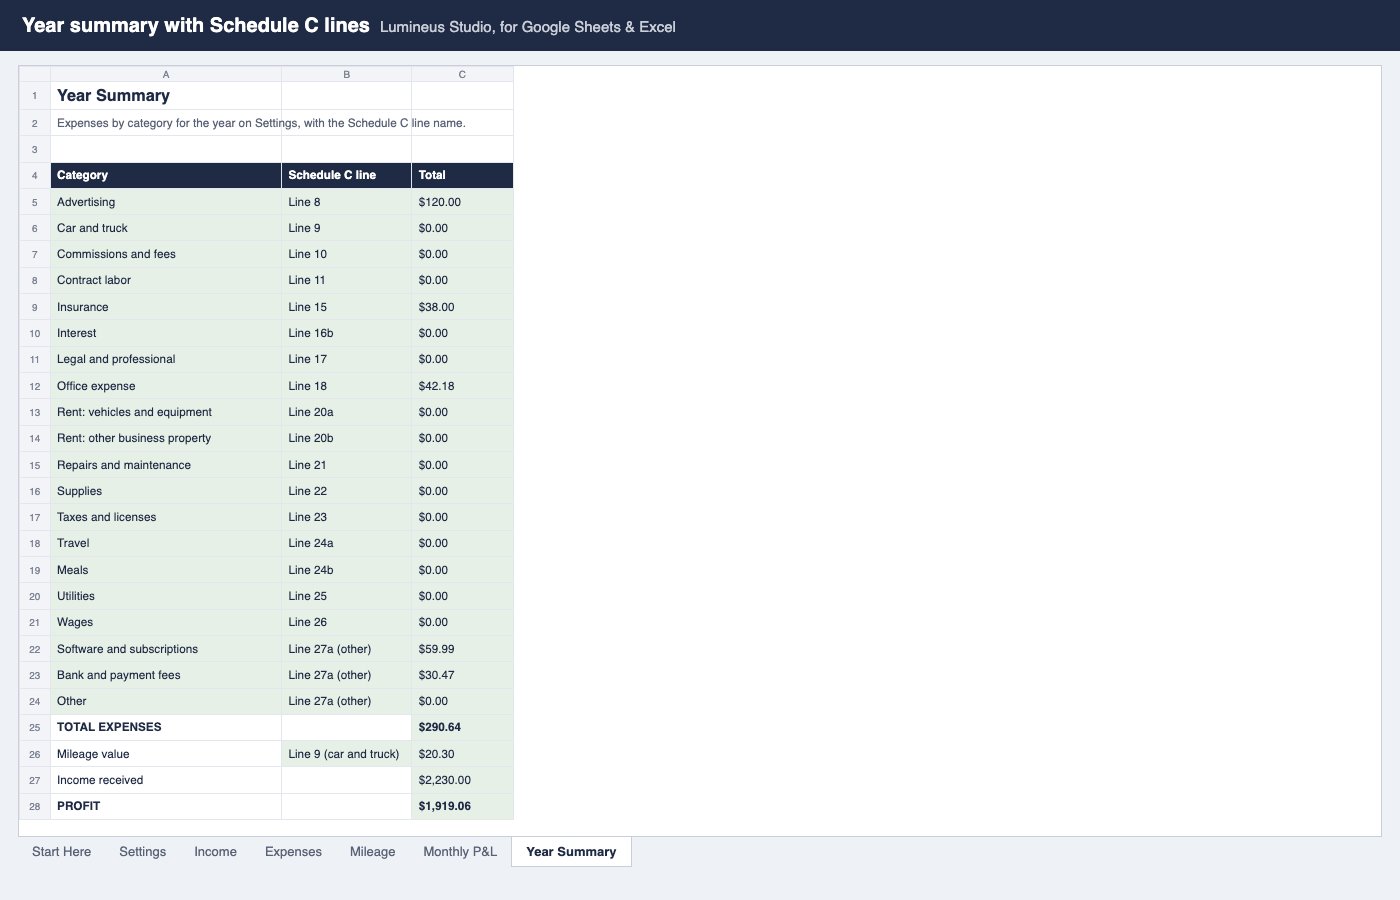
Task: Select the Schedule C line header cell
Action: point(347,175)
